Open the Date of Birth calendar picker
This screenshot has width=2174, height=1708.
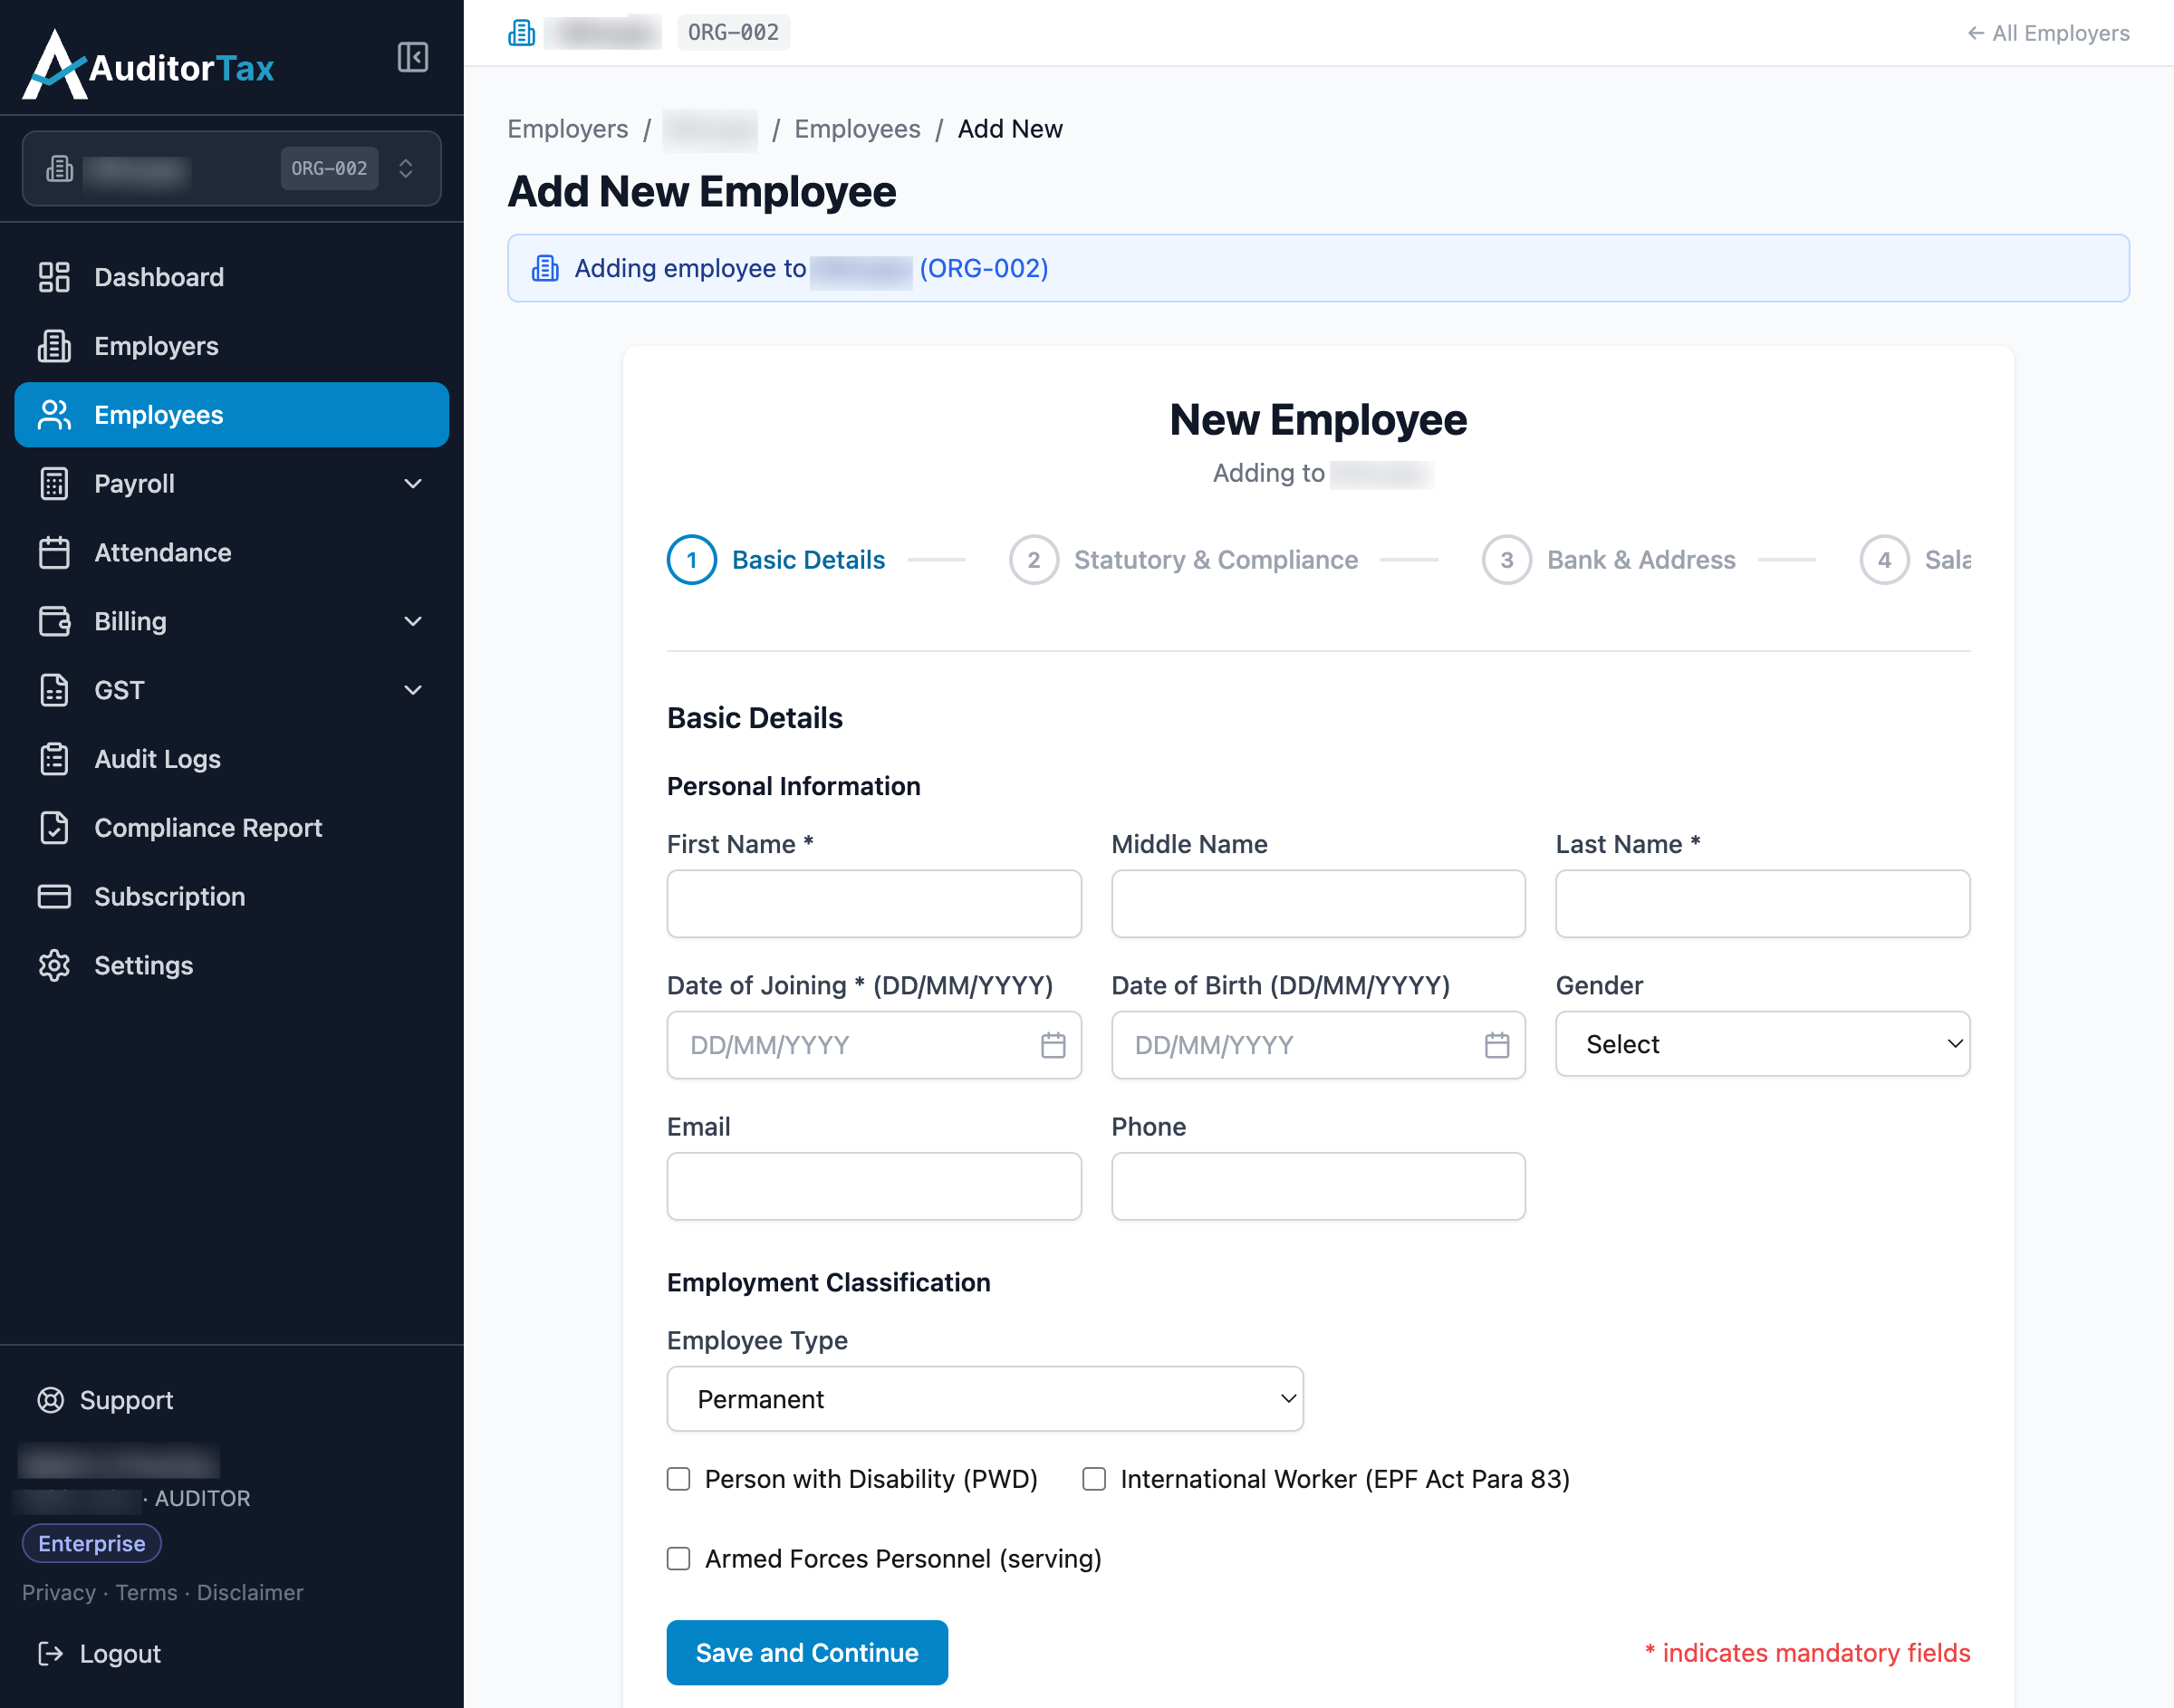pos(1497,1045)
